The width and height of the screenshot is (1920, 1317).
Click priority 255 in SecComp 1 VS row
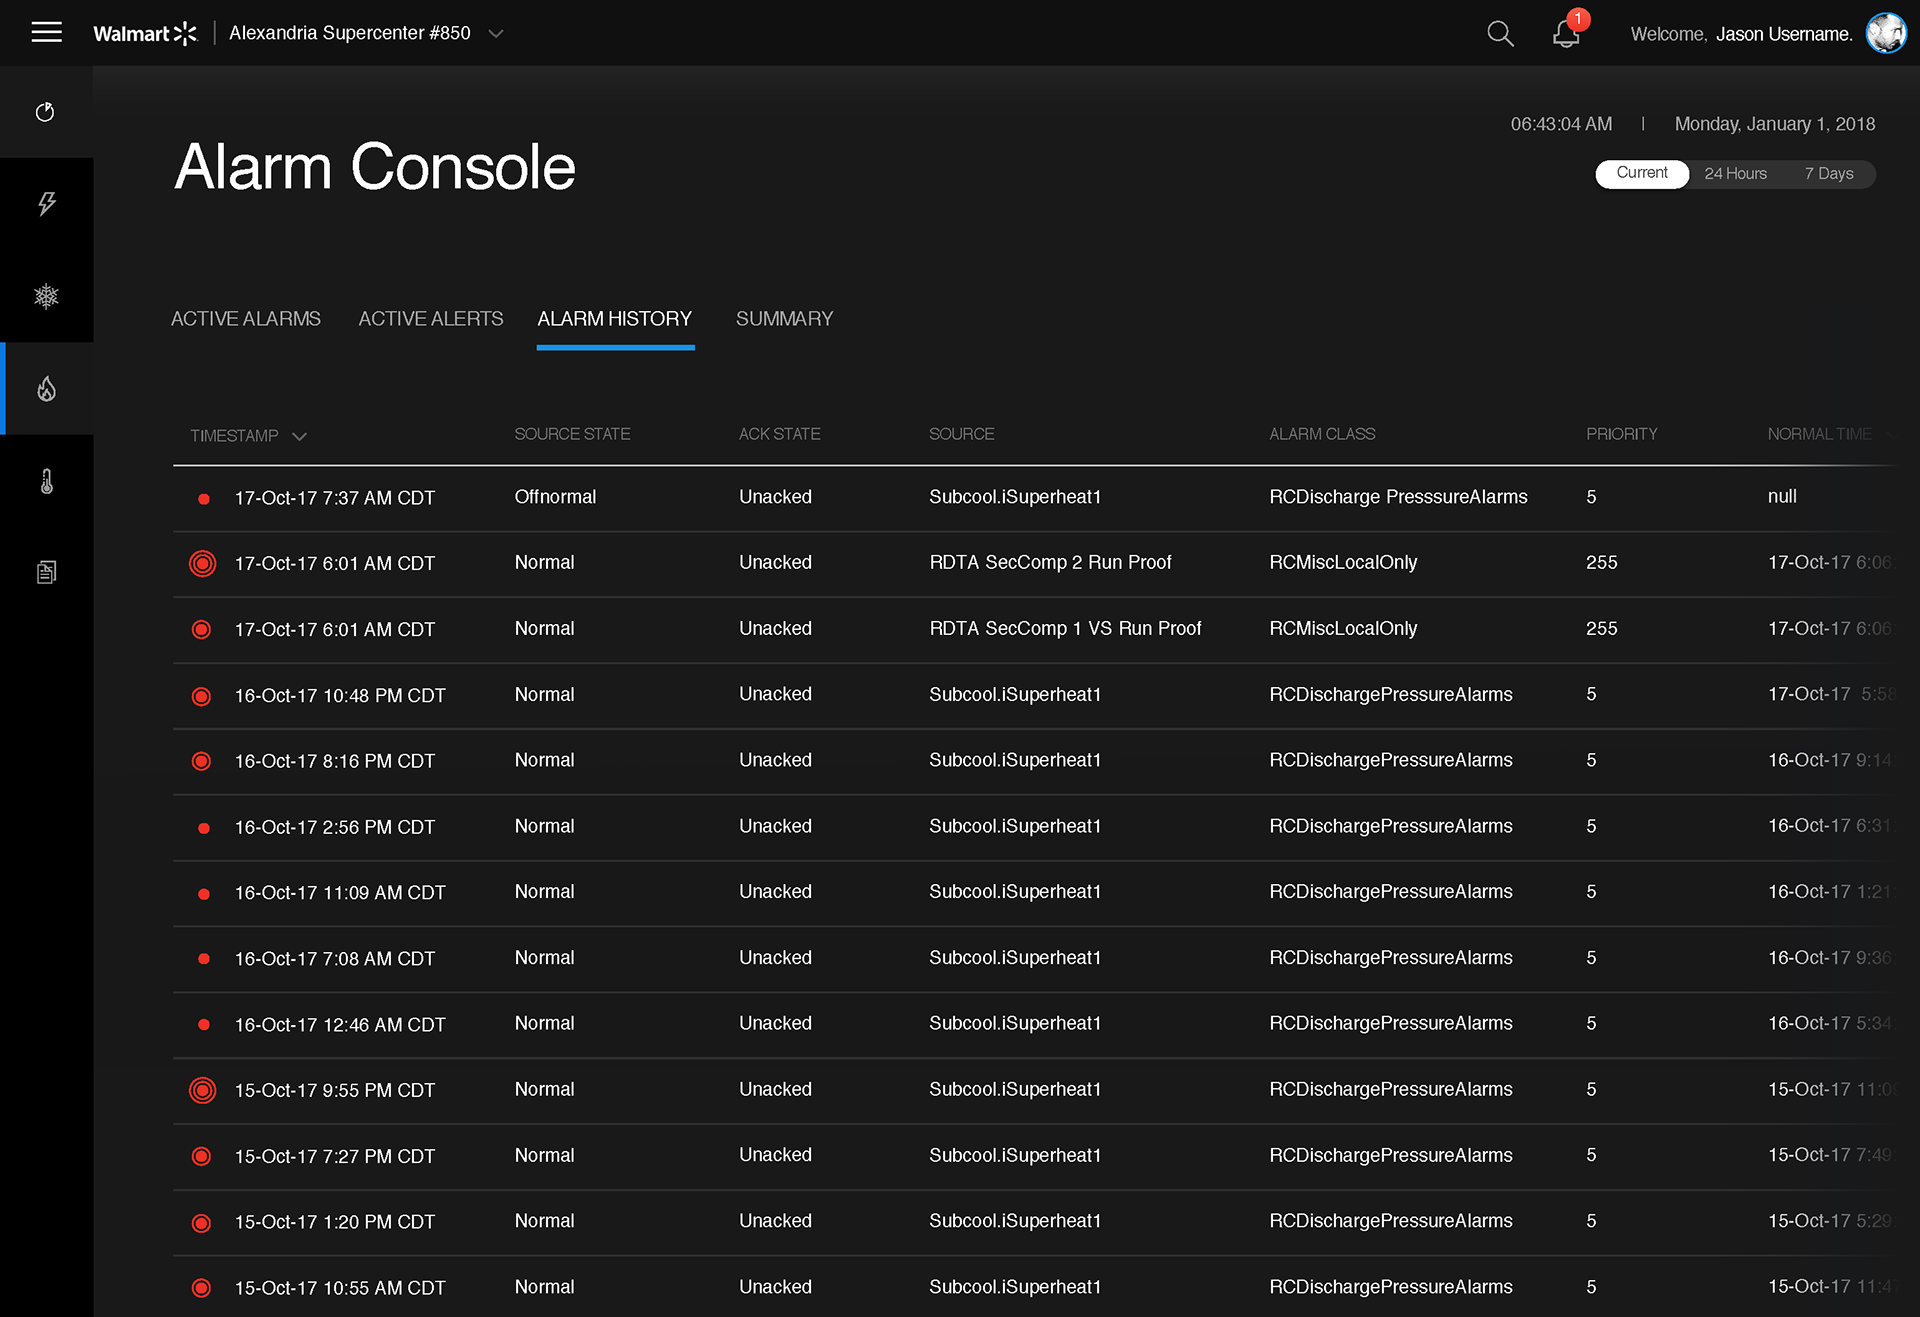1601,629
